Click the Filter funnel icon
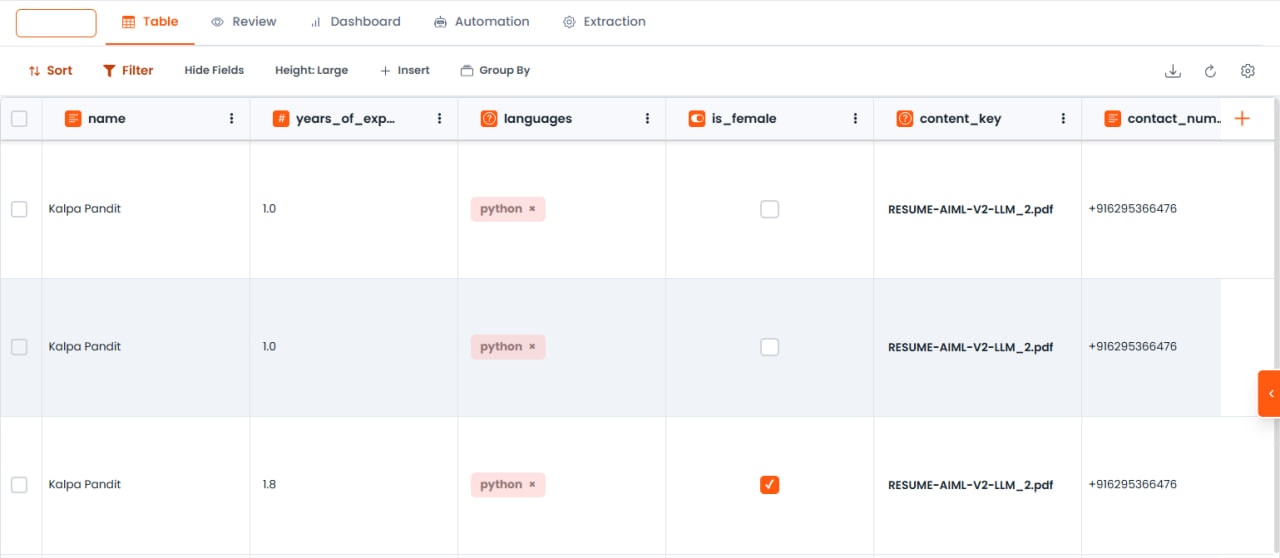Screen dimensions: 1280x558 (x=109, y=71)
